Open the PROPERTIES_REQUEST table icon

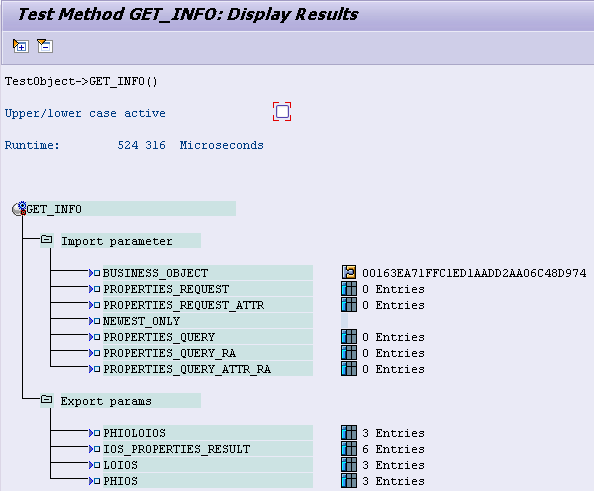tap(349, 289)
